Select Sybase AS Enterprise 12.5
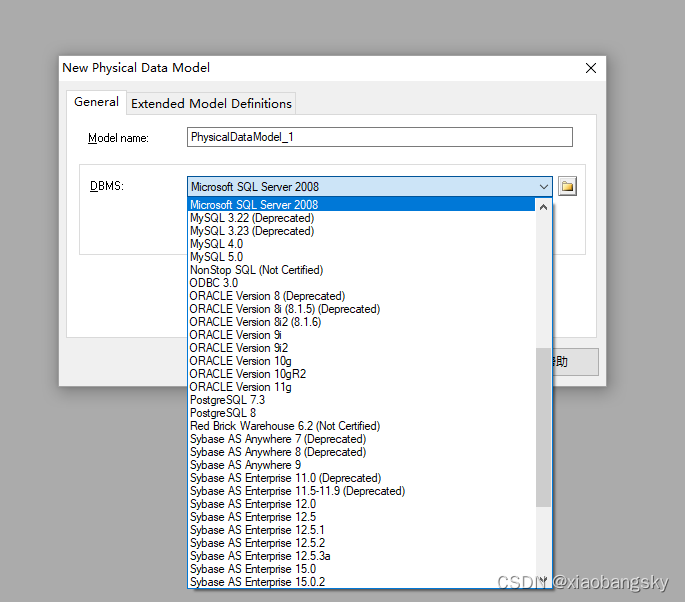The width and height of the screenshot is (685, 602). point(361,517)
